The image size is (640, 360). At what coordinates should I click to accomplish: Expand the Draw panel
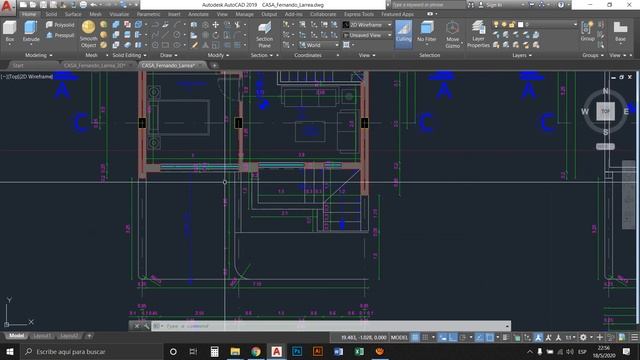(169, 55)
